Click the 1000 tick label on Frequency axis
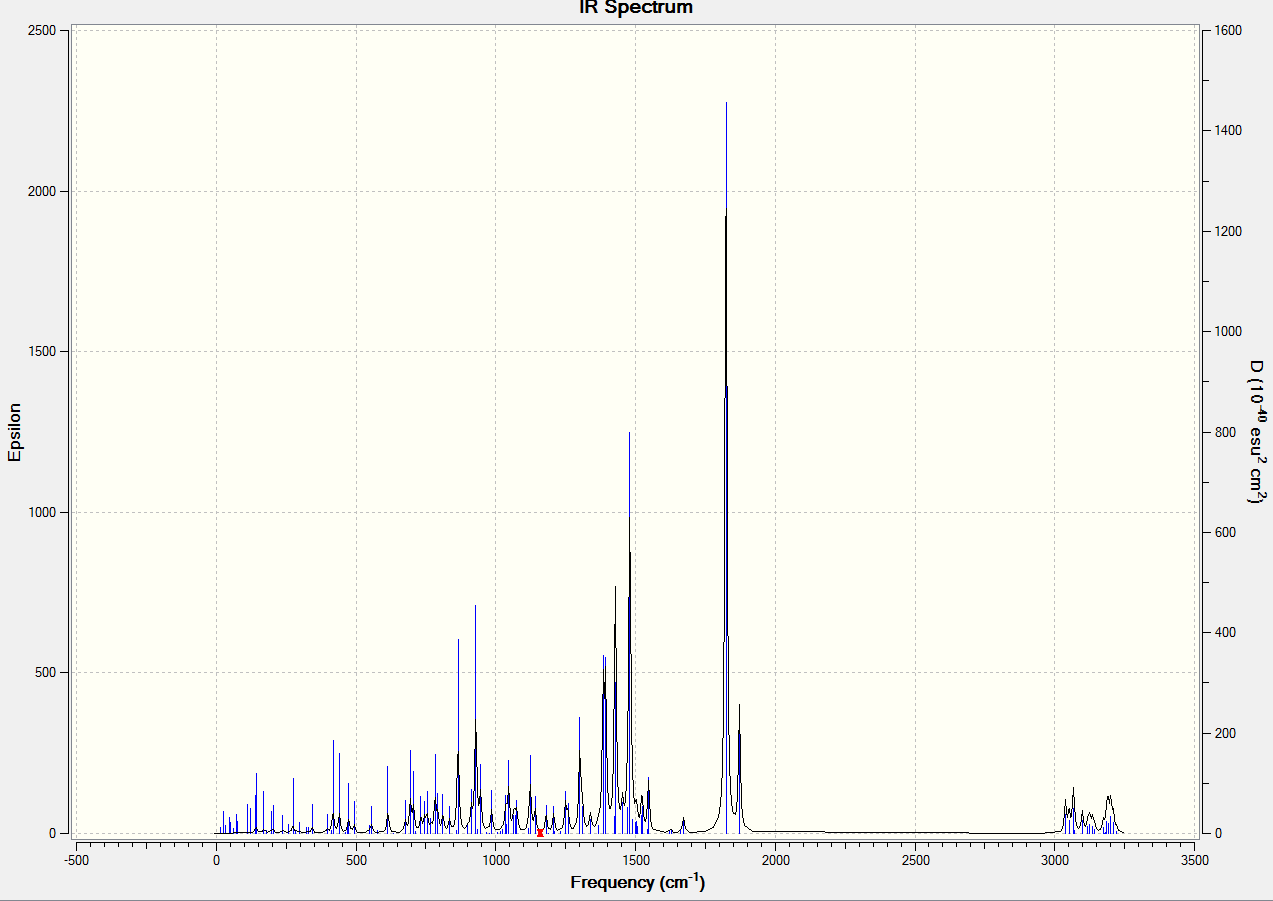 tap(496, 859)
